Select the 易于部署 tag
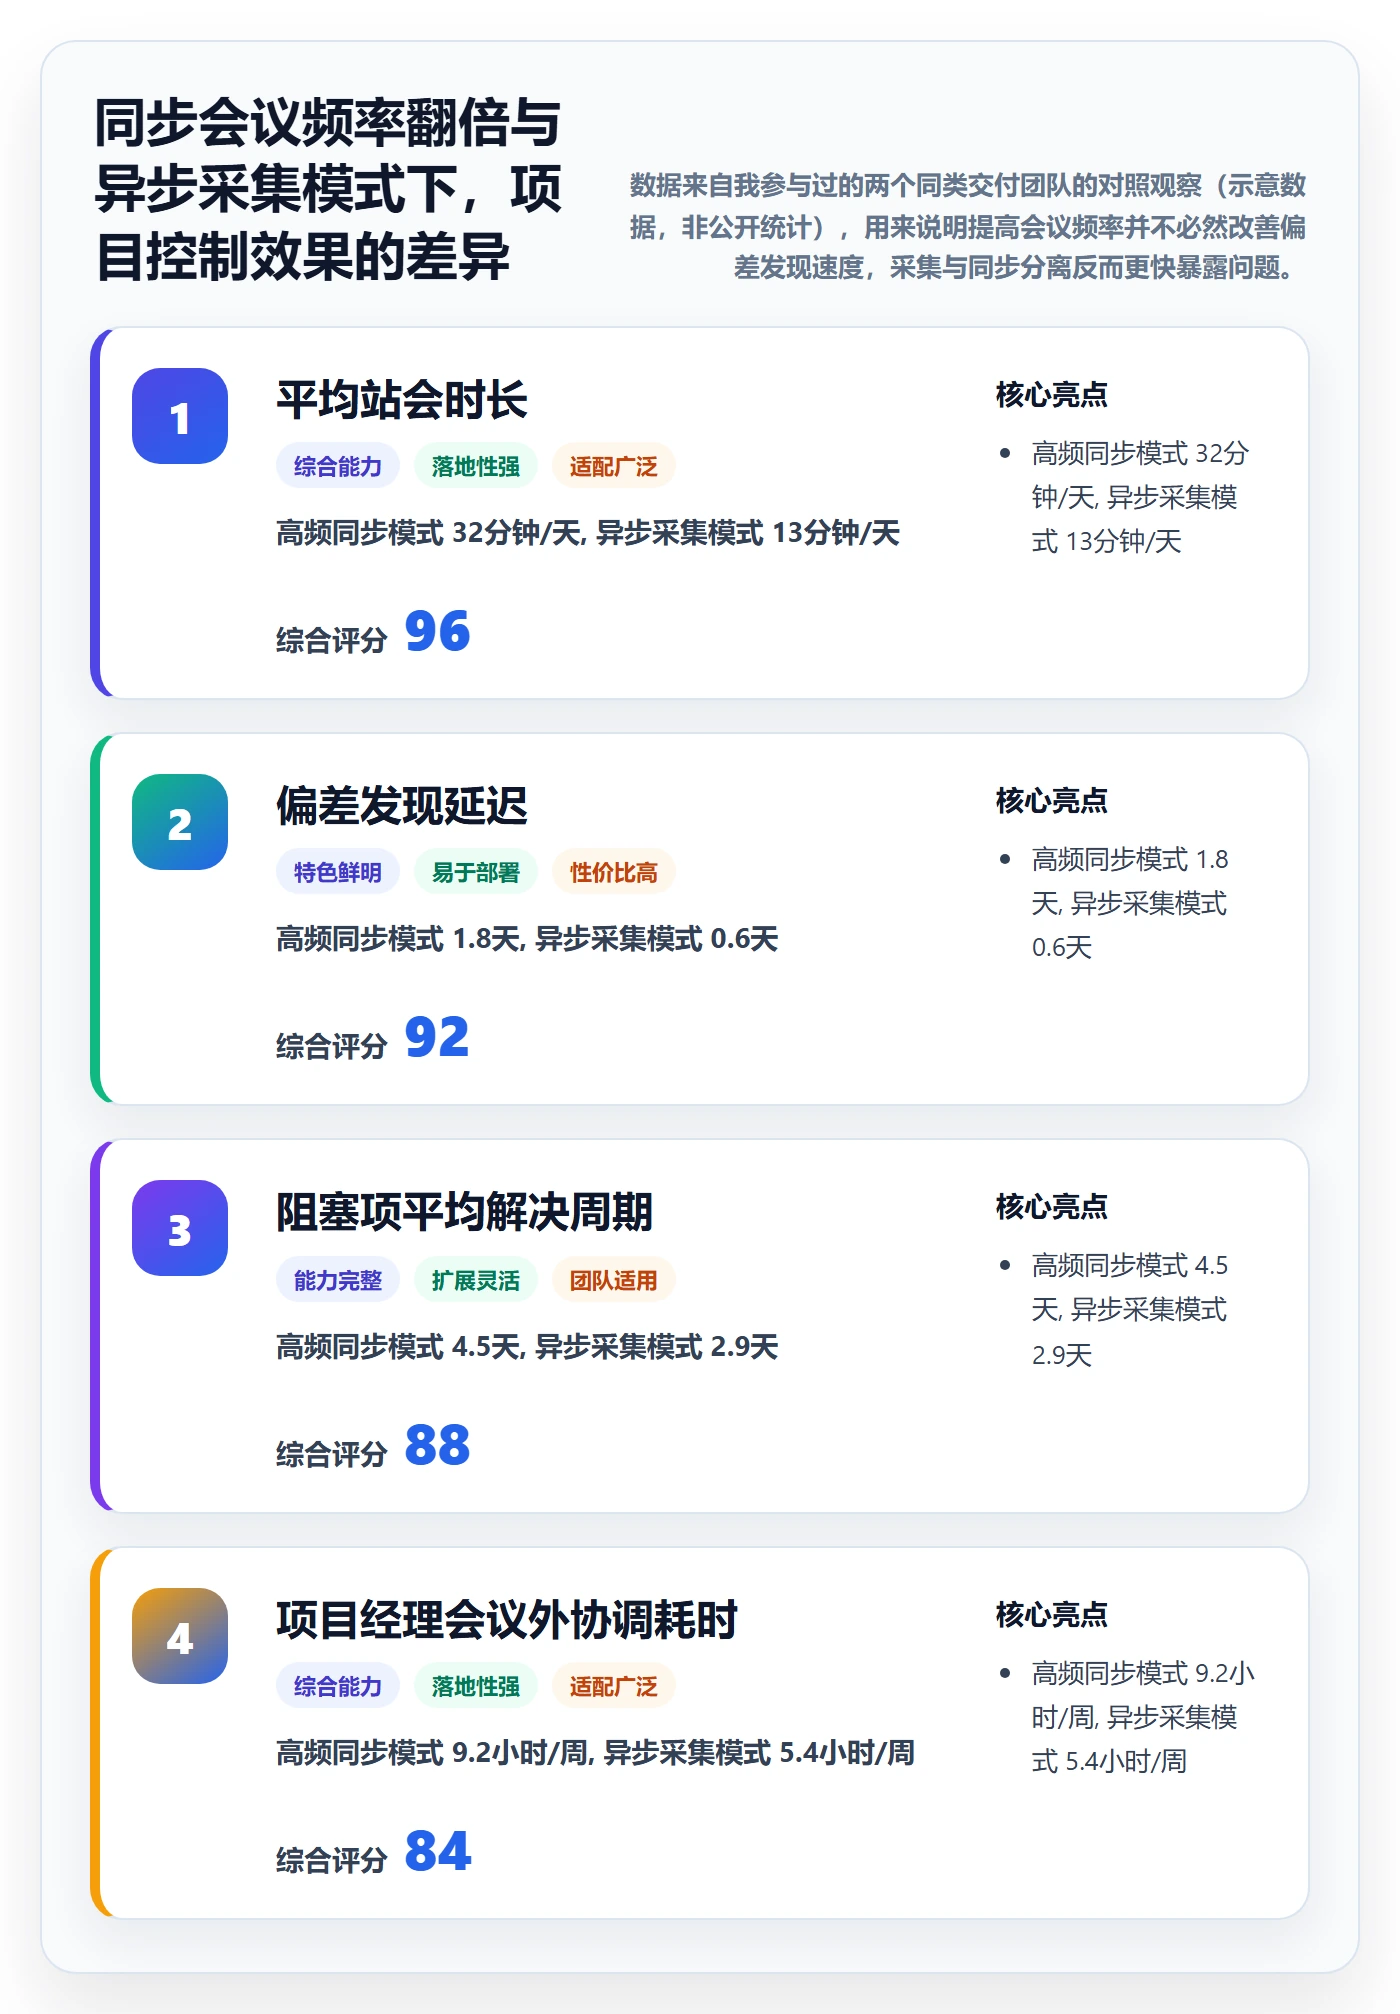This screenshot has height=2014, width=1400. tap(476, 872)
